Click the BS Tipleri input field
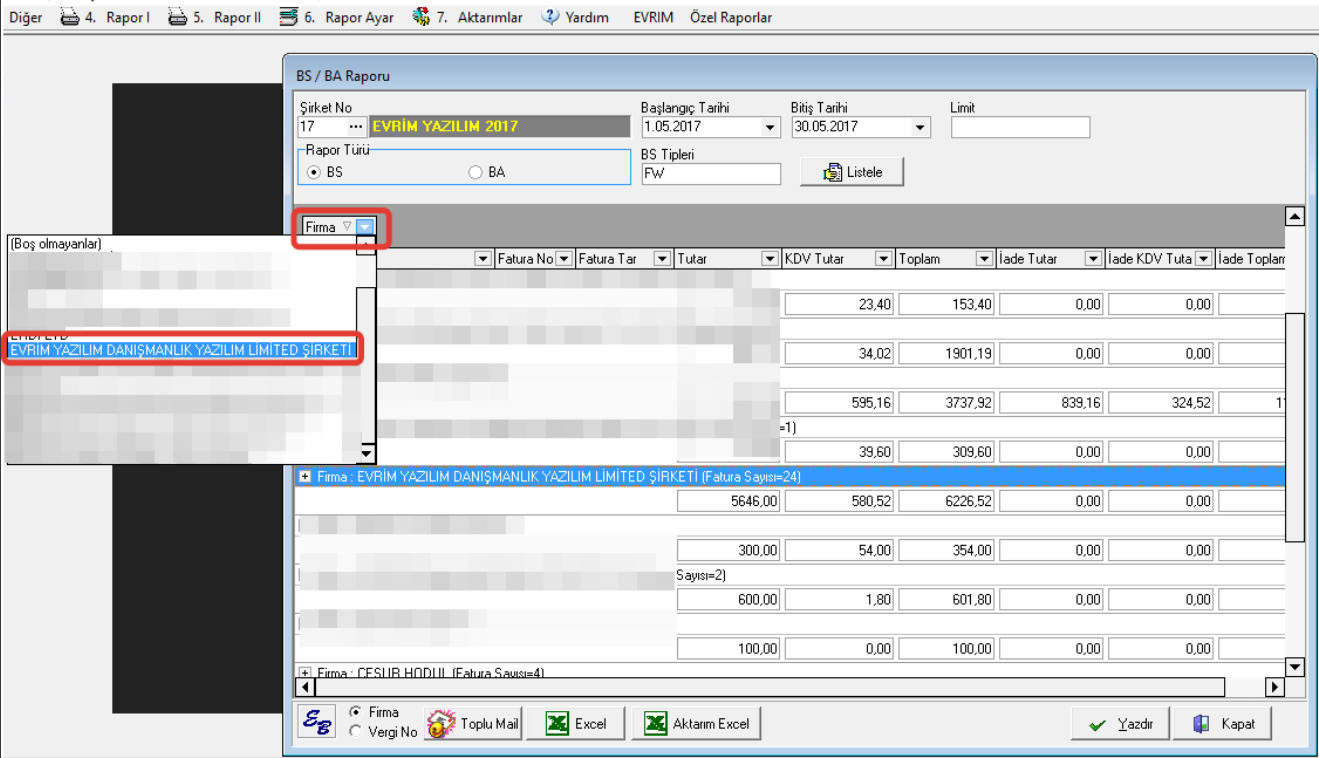Screen dimensions: 1319x758 tap(711, 174)
